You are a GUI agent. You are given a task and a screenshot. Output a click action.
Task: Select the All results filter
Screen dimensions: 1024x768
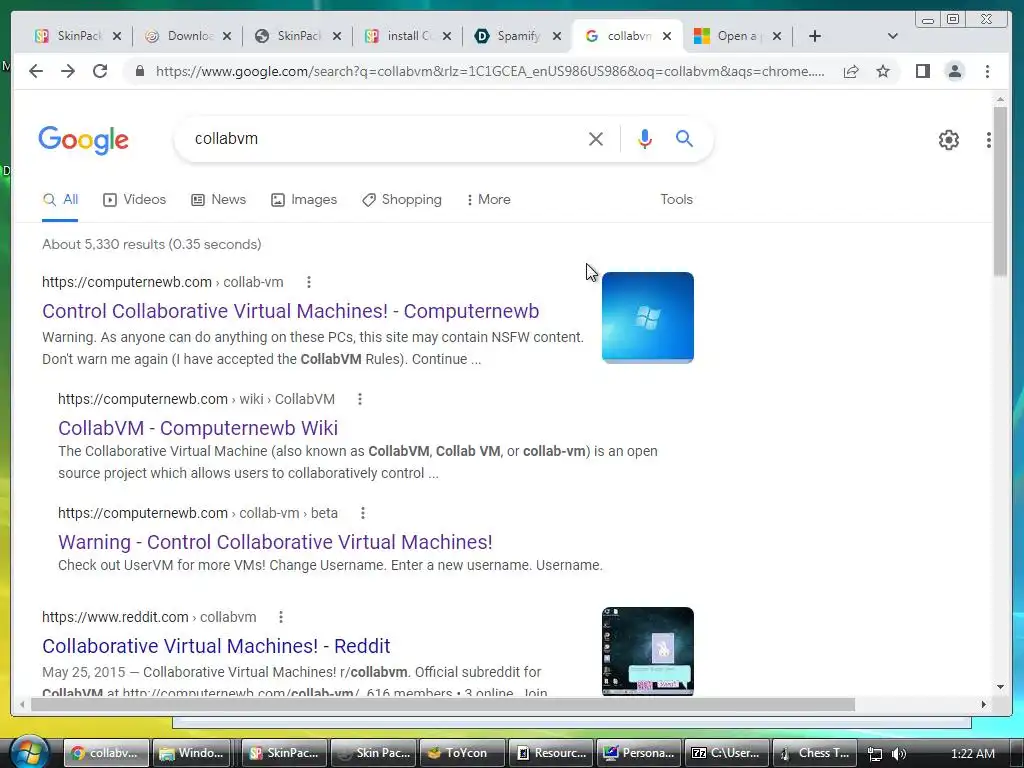click(x=60, y=200)
